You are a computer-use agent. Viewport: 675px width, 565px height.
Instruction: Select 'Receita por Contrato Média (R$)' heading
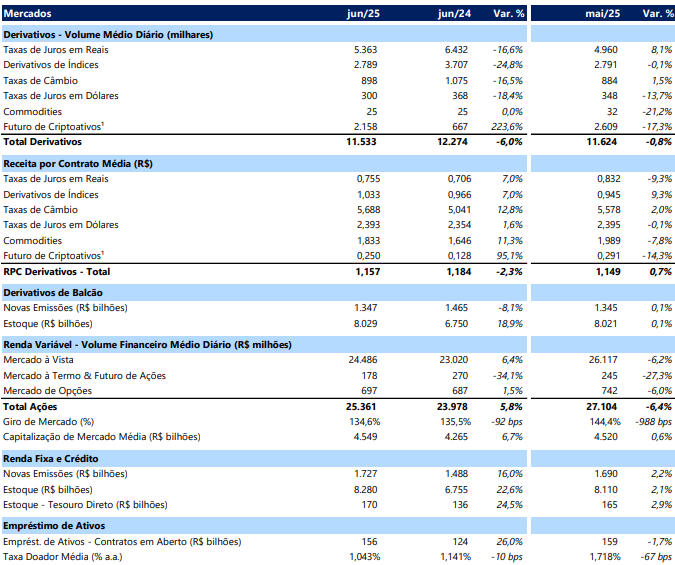[78, 164]
